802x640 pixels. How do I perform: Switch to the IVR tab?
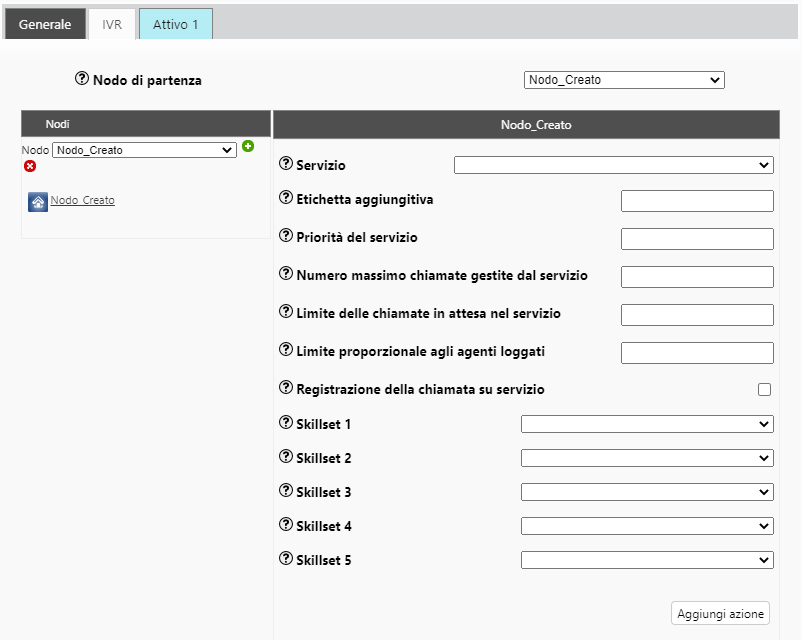tap(112, 24)
